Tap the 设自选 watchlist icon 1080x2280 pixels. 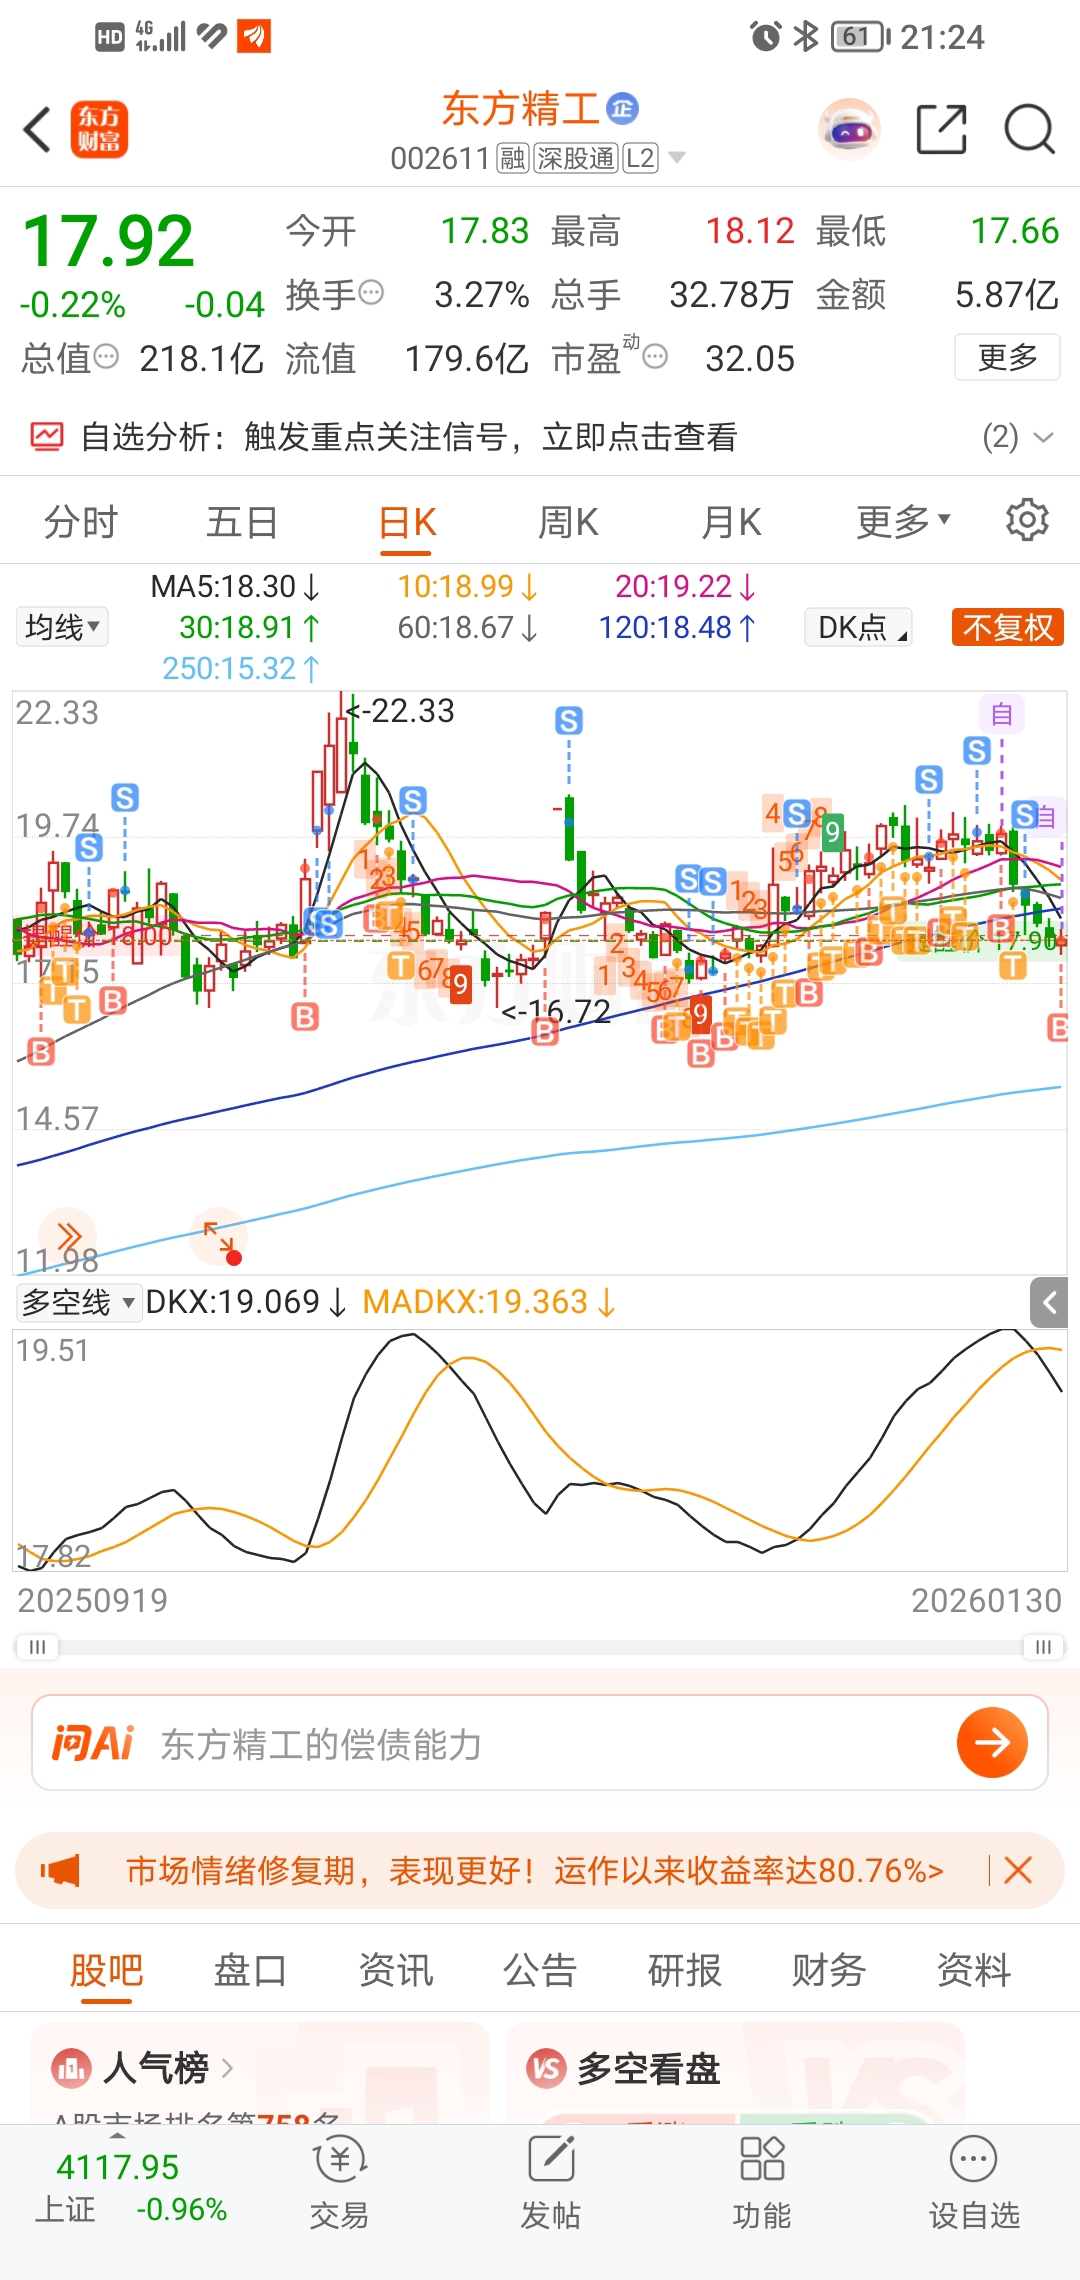click(974, 2182)
